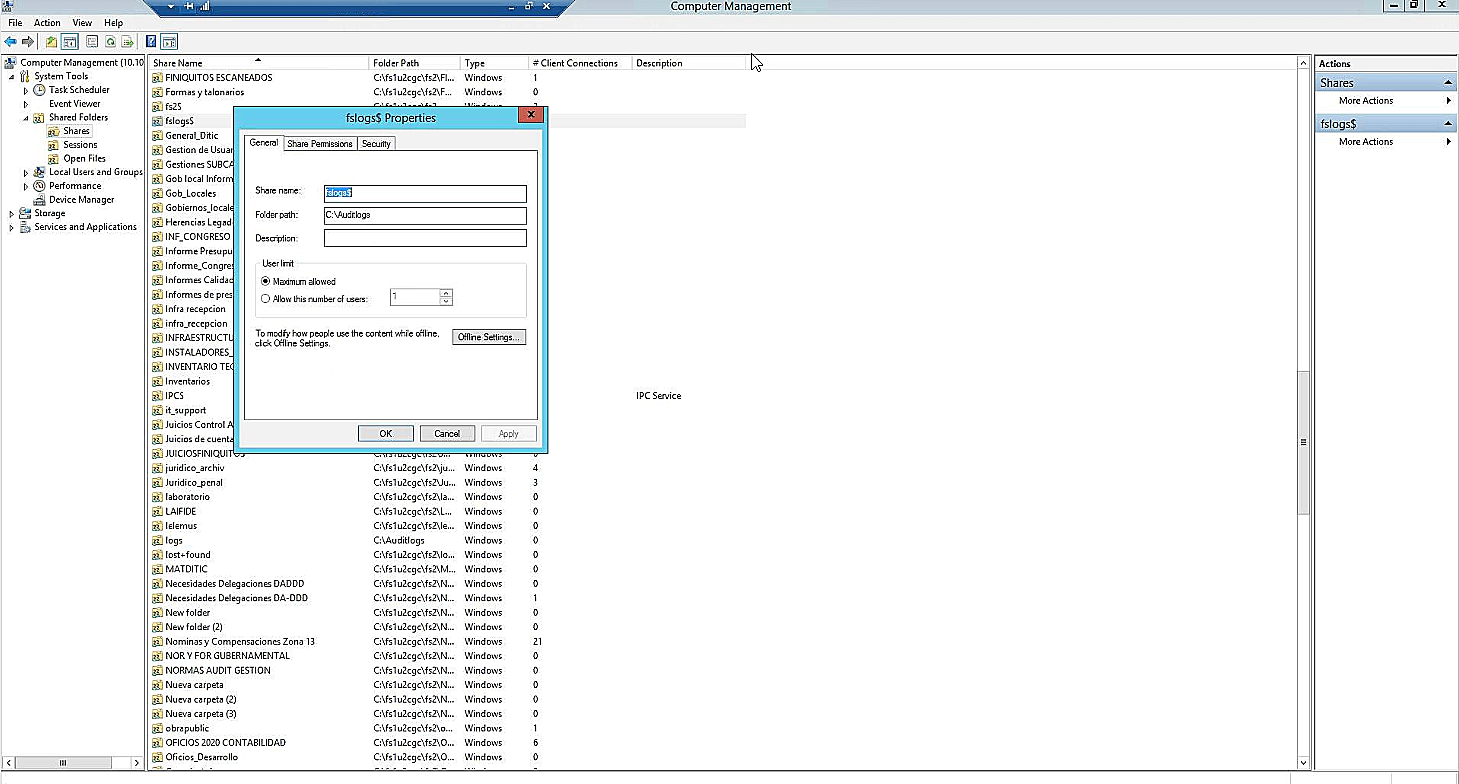1459x784 pixels.
Task: Select the OFICIOS 2020 CONTABILIDAD share row
Action: 225,743
